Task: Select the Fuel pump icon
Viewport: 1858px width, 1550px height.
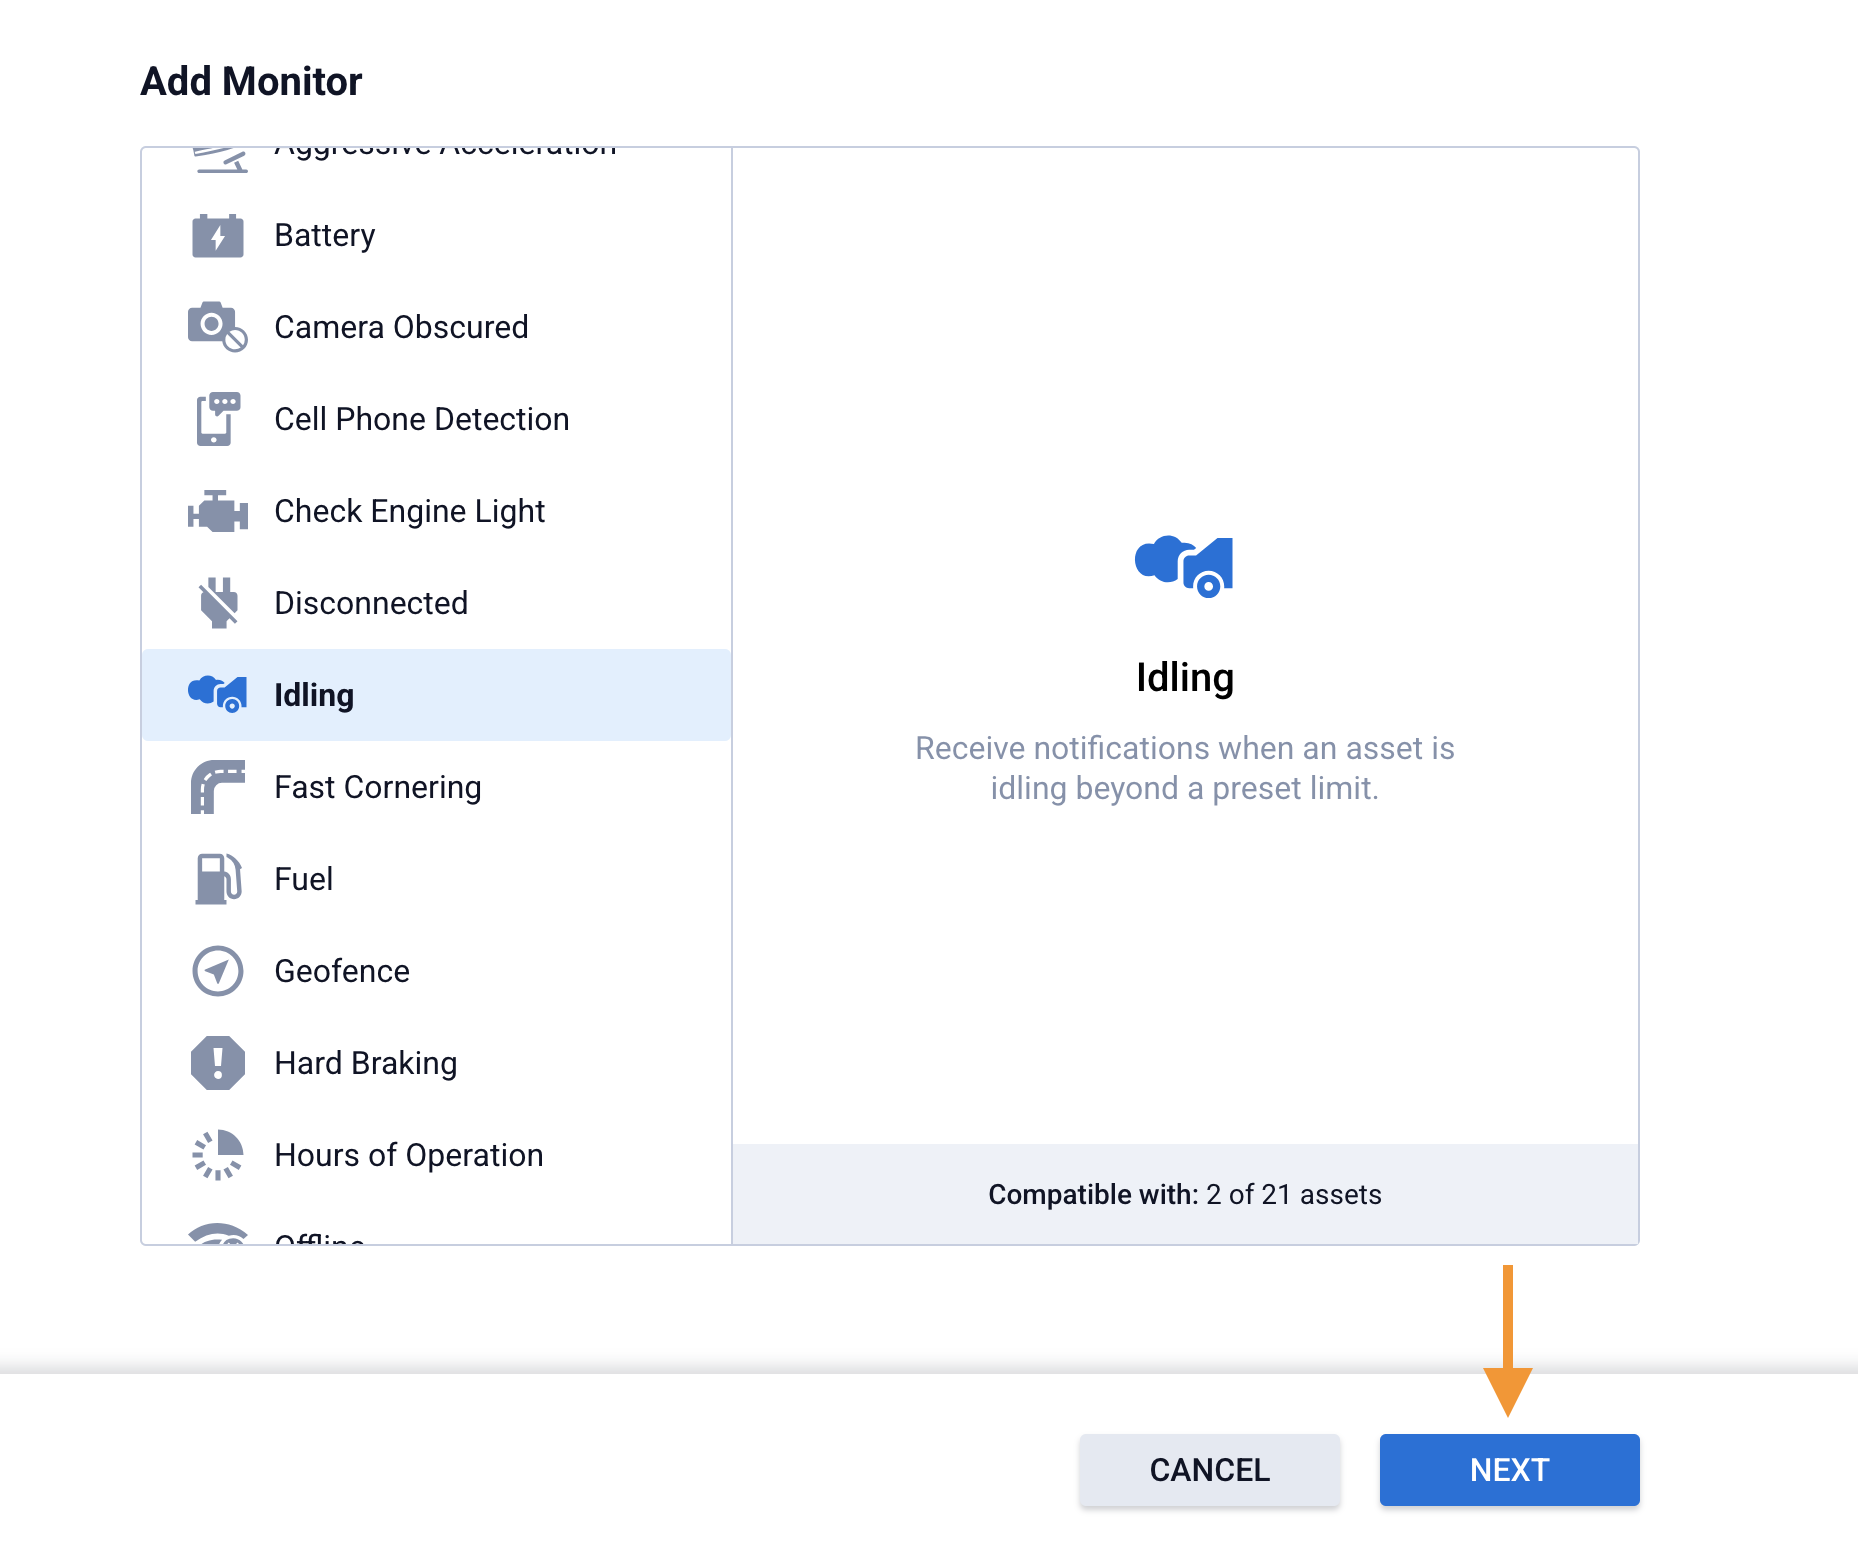Action: [x=217, y=879]
